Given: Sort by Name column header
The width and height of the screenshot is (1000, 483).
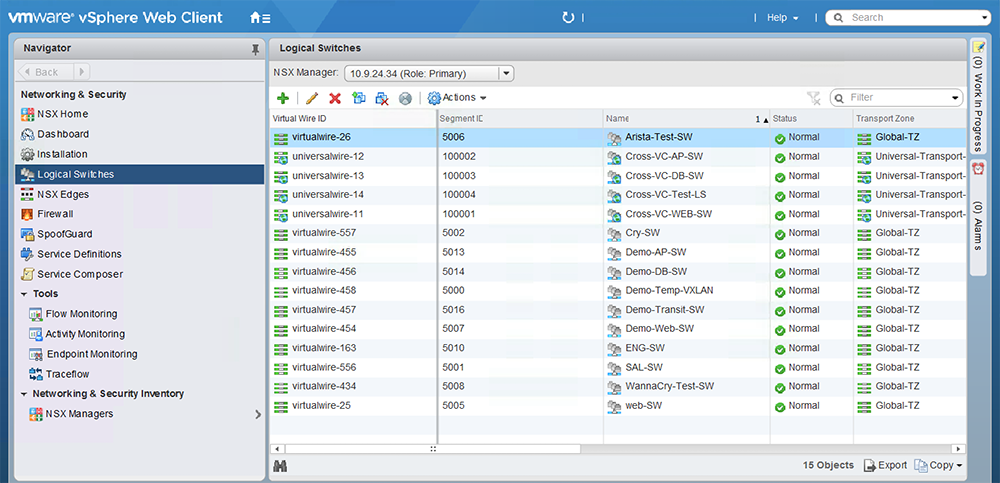Looking at the screenshot, I should [x=687, y=119].
